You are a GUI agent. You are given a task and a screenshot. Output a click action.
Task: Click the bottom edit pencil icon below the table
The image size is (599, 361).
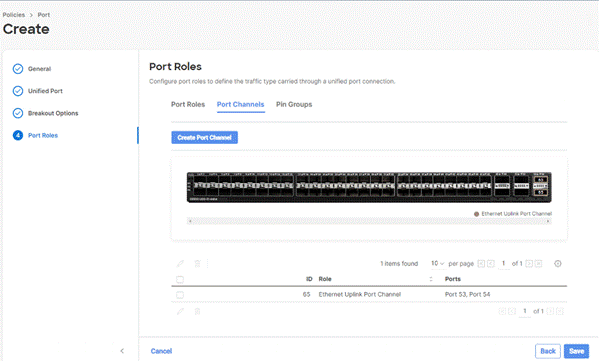pyautogui.click(x=180, y=311)
